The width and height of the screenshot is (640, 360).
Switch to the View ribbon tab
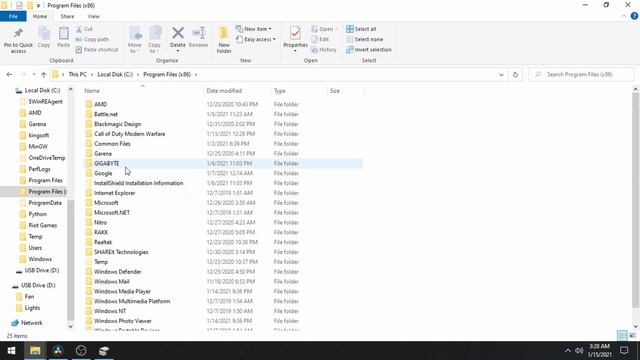point(93,16)
